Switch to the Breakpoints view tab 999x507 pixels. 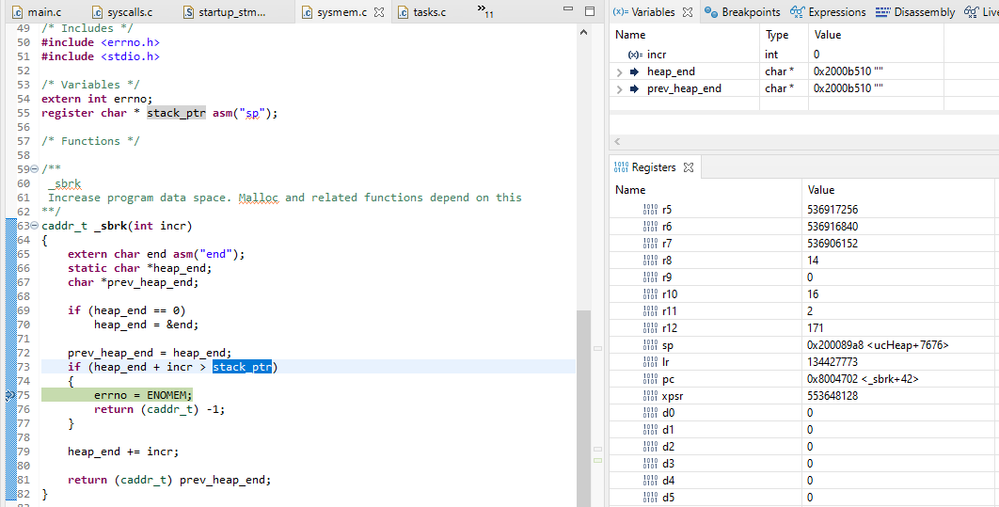click(742, 12)
